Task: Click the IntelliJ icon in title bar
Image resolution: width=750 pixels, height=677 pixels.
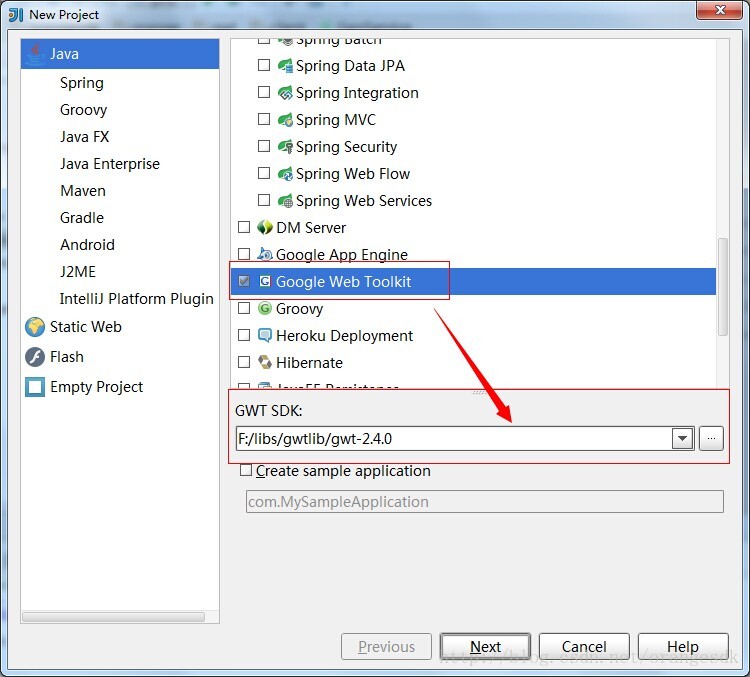Action: click(16, 15)
